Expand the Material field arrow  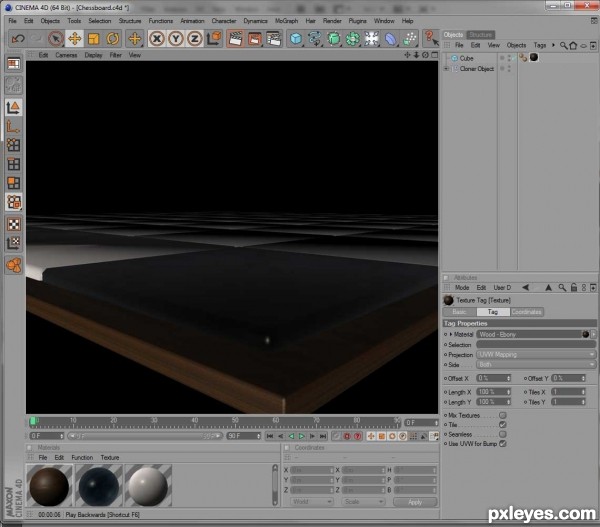(451, 334)
